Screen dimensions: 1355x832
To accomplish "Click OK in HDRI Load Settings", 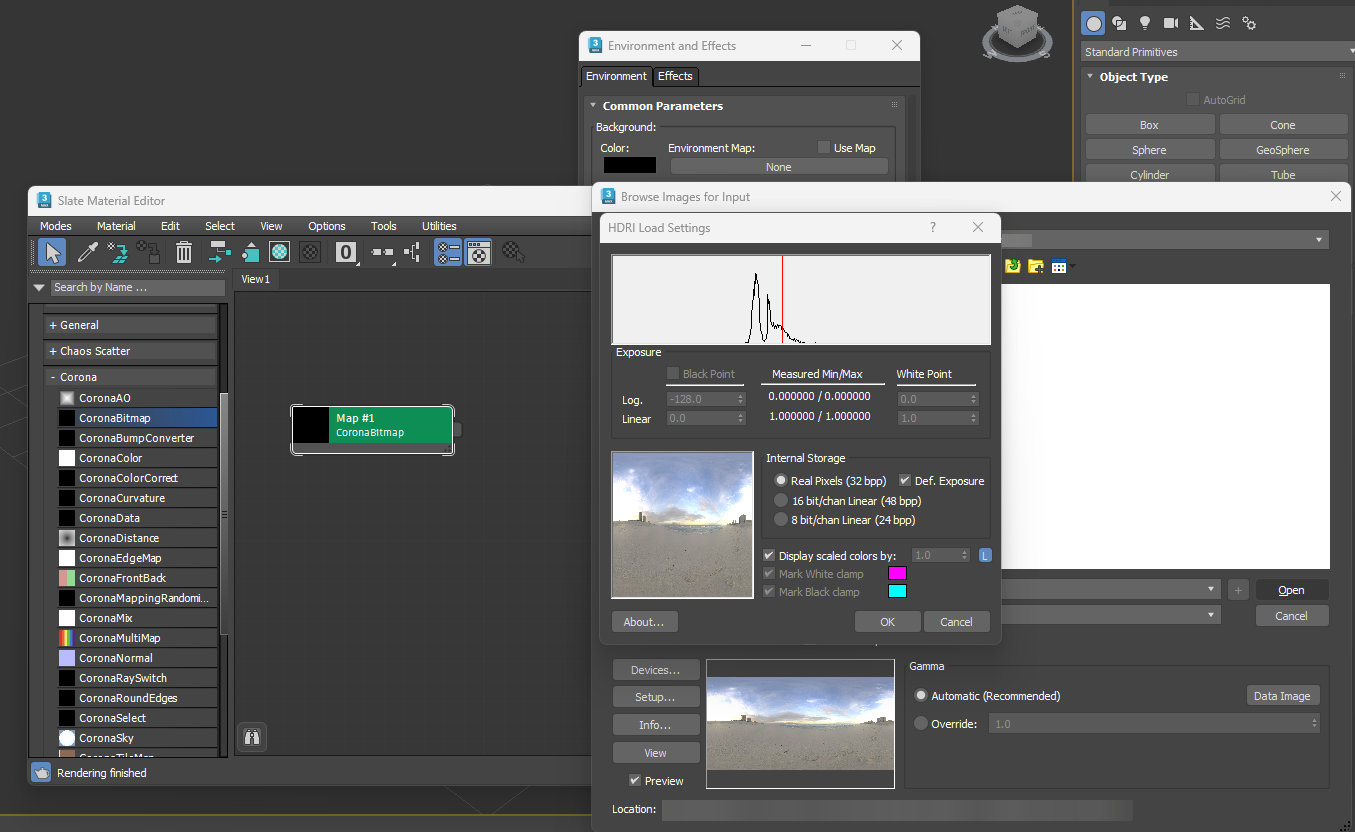I will (x=887, y=622).
